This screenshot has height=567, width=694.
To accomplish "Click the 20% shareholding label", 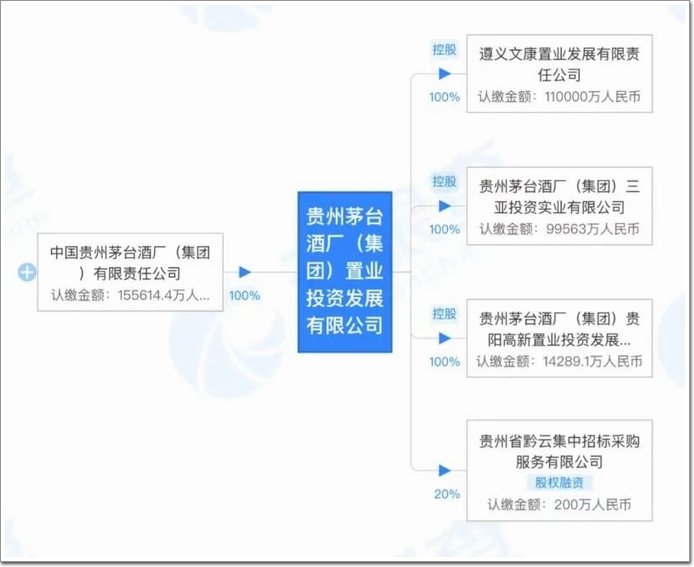I will click(446, 494).
